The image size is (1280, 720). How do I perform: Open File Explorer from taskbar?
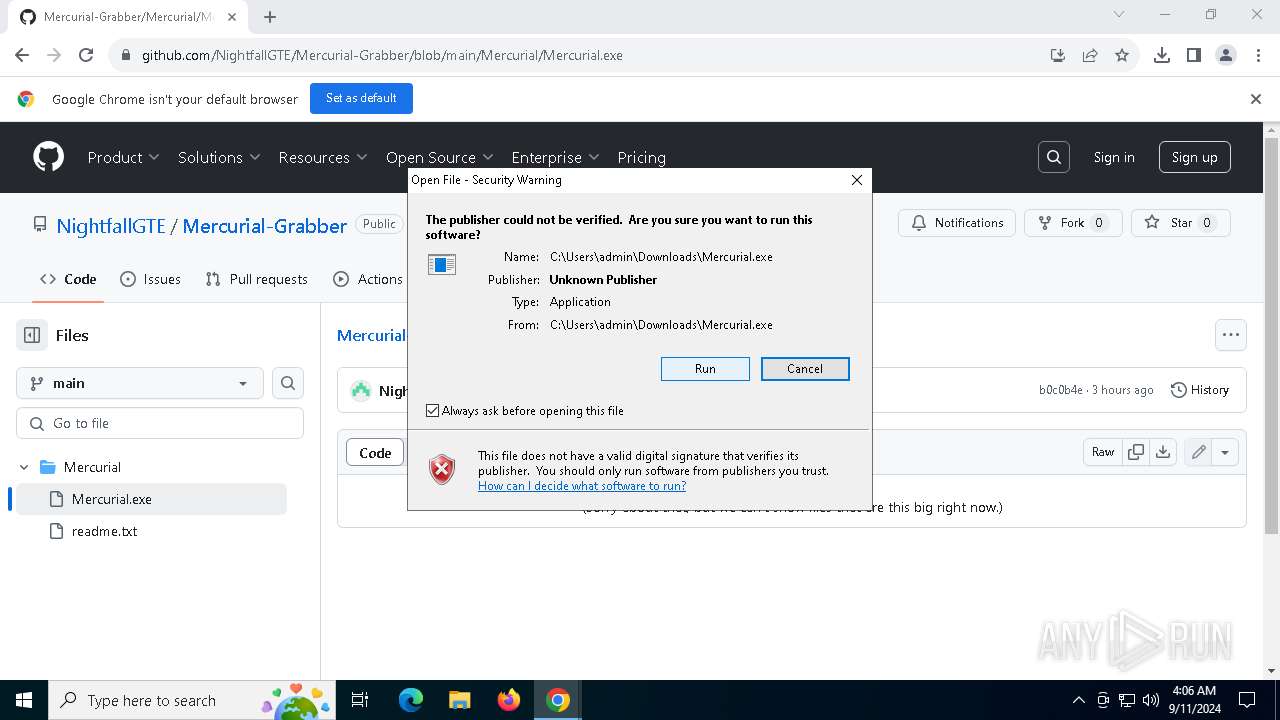(x=459, y=700)
